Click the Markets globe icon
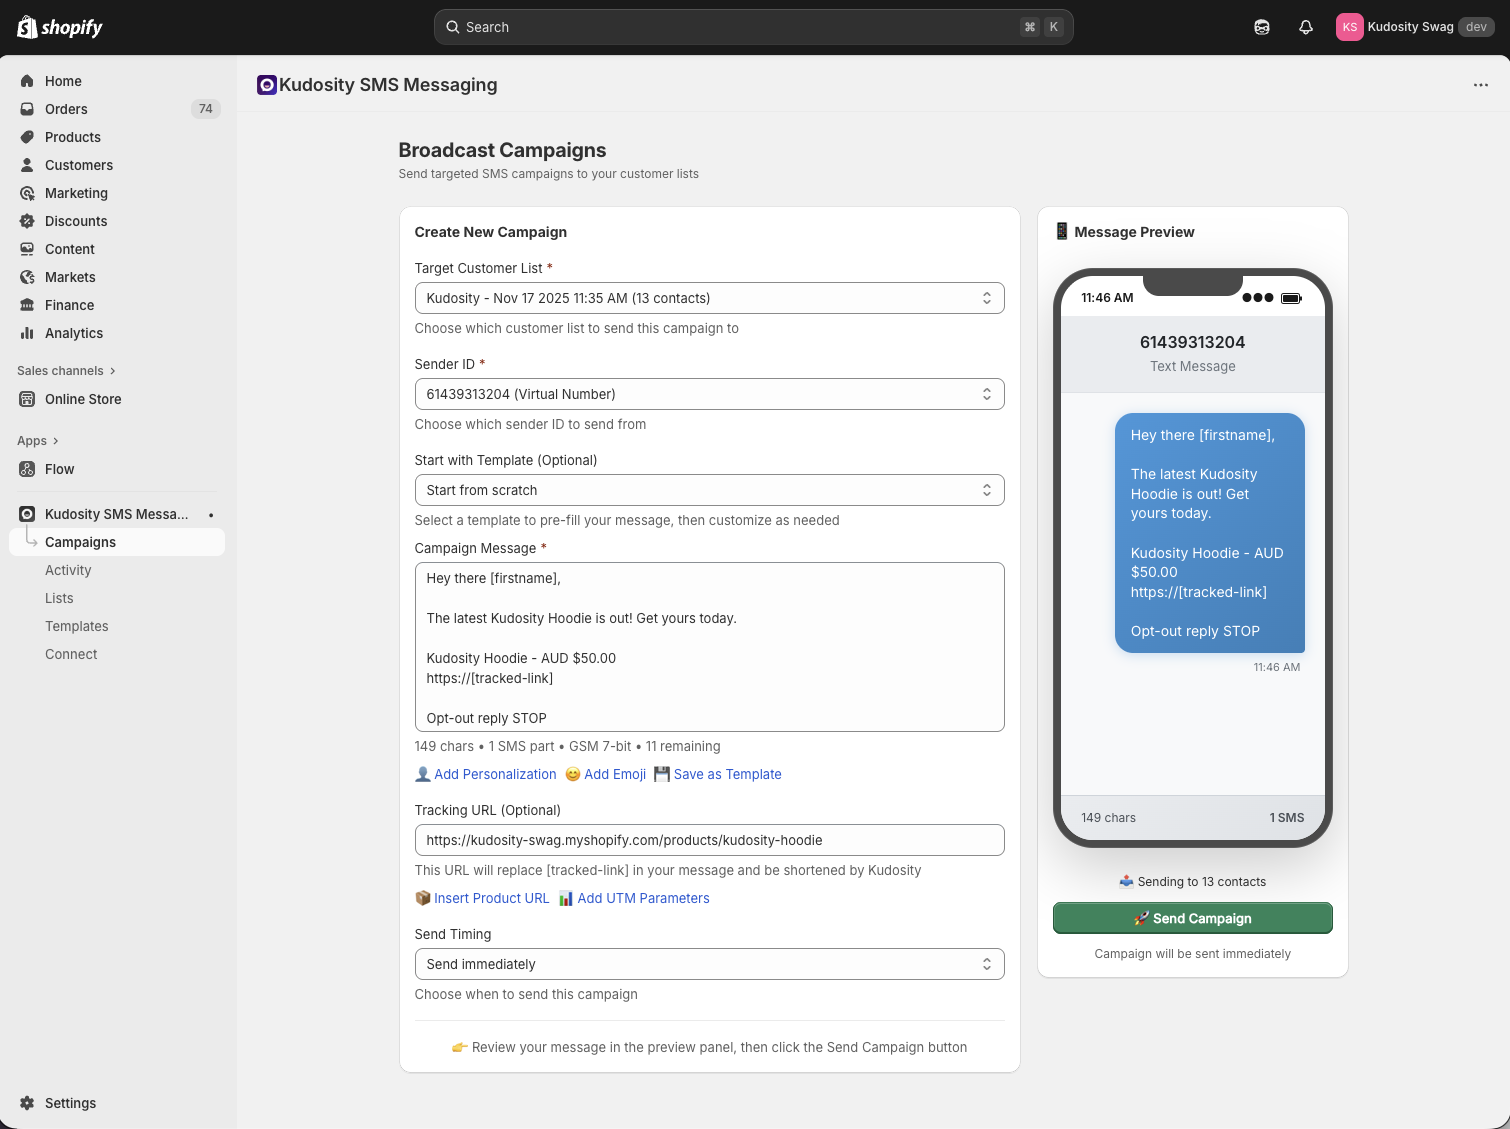1510x1129 pixels. 27,277
